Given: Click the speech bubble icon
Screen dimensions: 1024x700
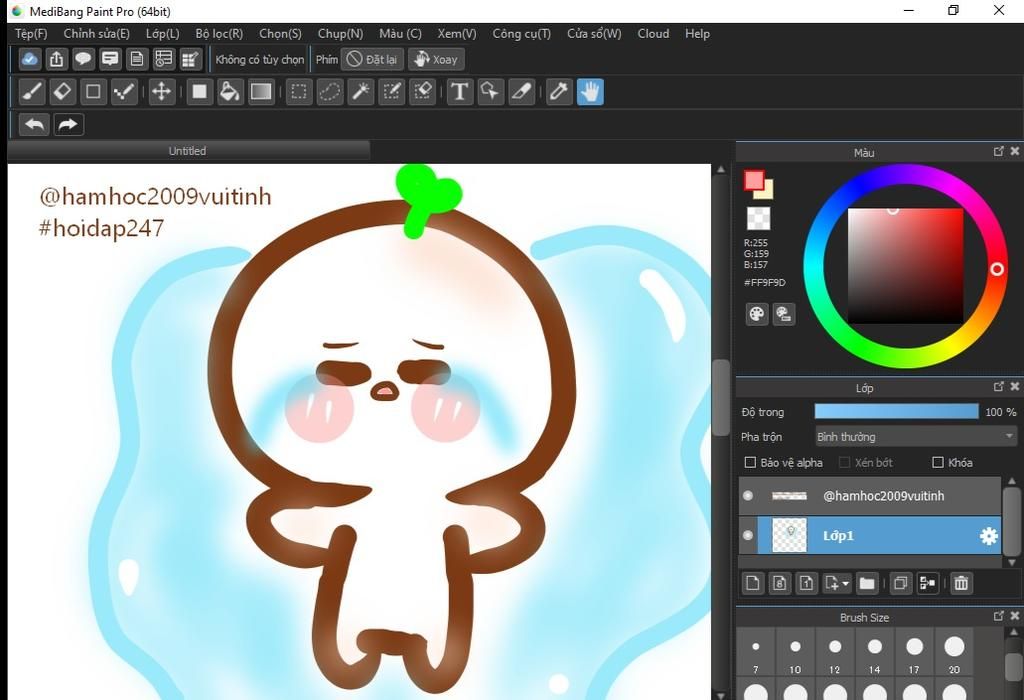Looking at the screenshot, I should [x=83, y=59].
